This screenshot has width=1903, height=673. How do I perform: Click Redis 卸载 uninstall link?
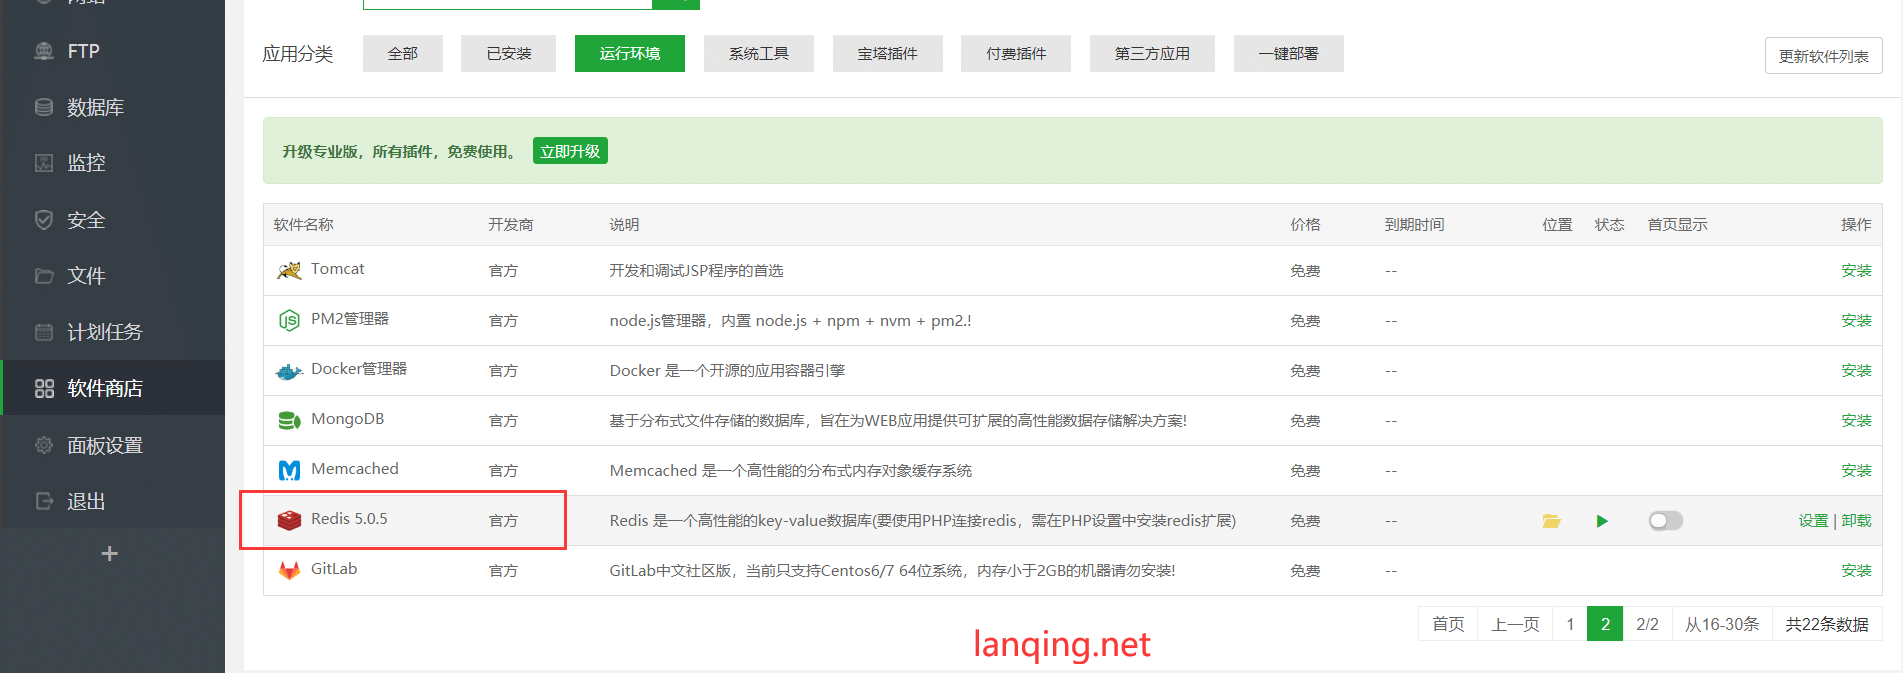pos(1856,520)
